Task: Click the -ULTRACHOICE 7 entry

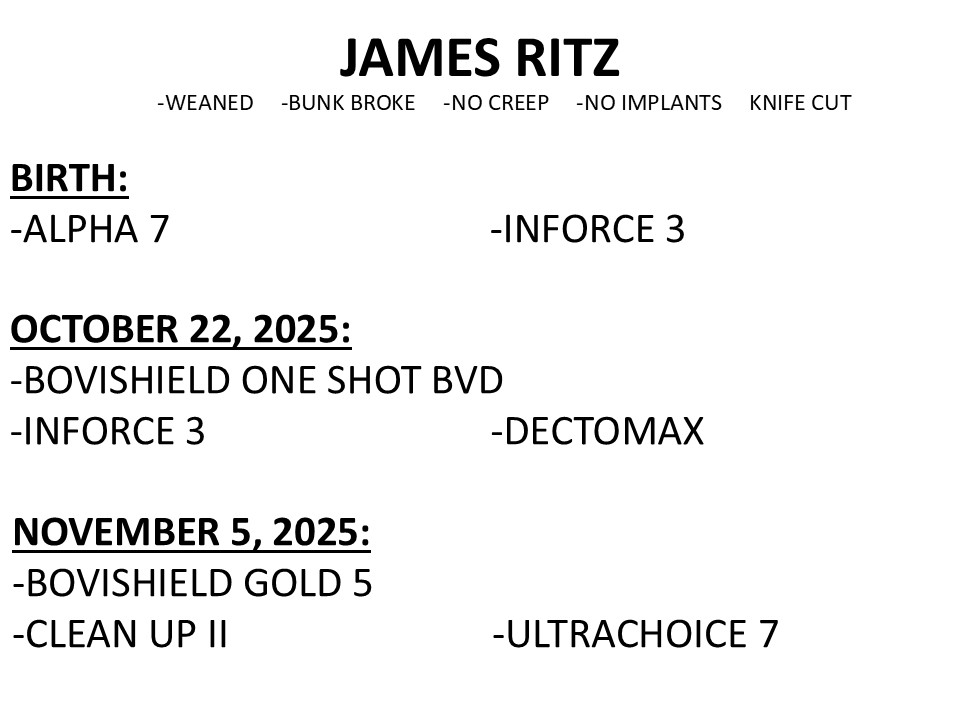Action: (x=635, y=634)
